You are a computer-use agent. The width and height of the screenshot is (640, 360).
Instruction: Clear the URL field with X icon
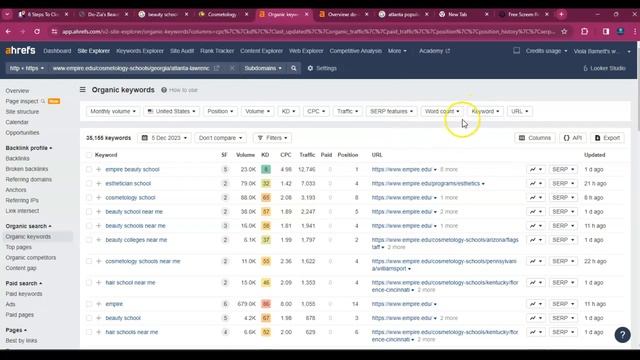point(232,68)
